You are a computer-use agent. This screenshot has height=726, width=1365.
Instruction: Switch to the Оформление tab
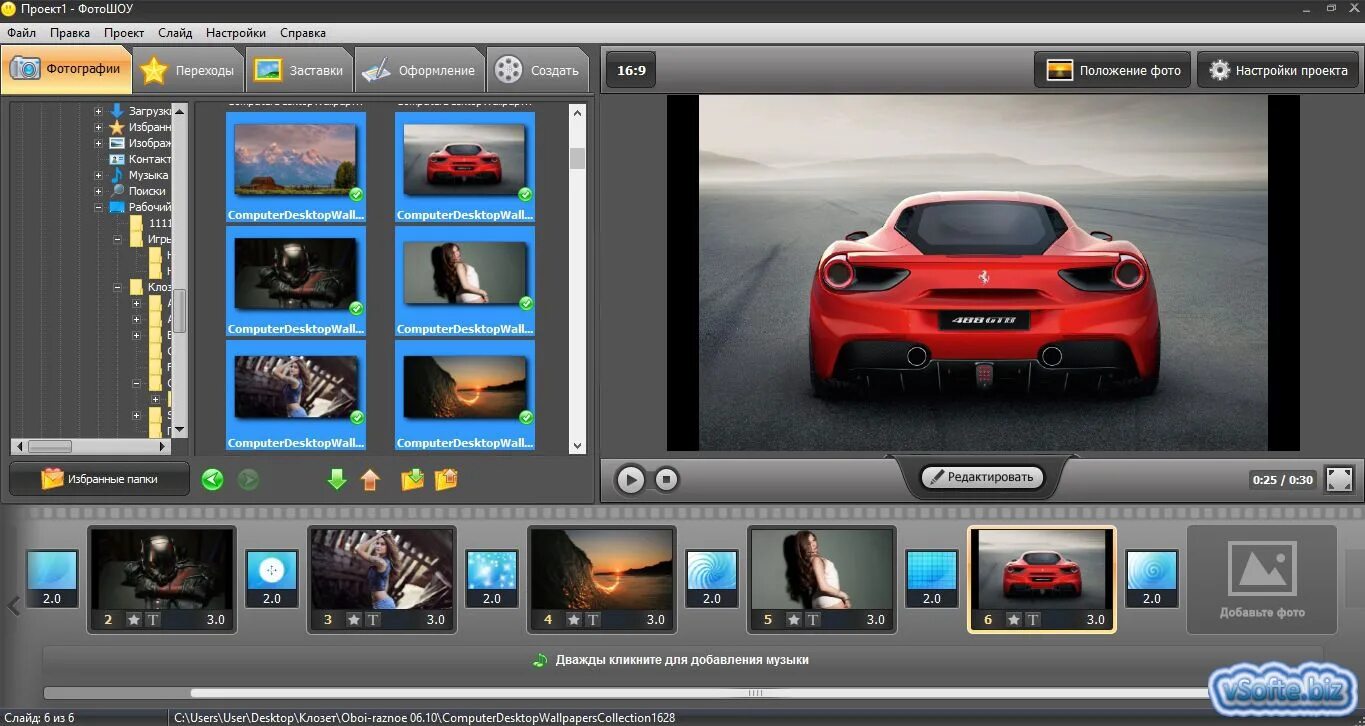[x=419, y=70]
